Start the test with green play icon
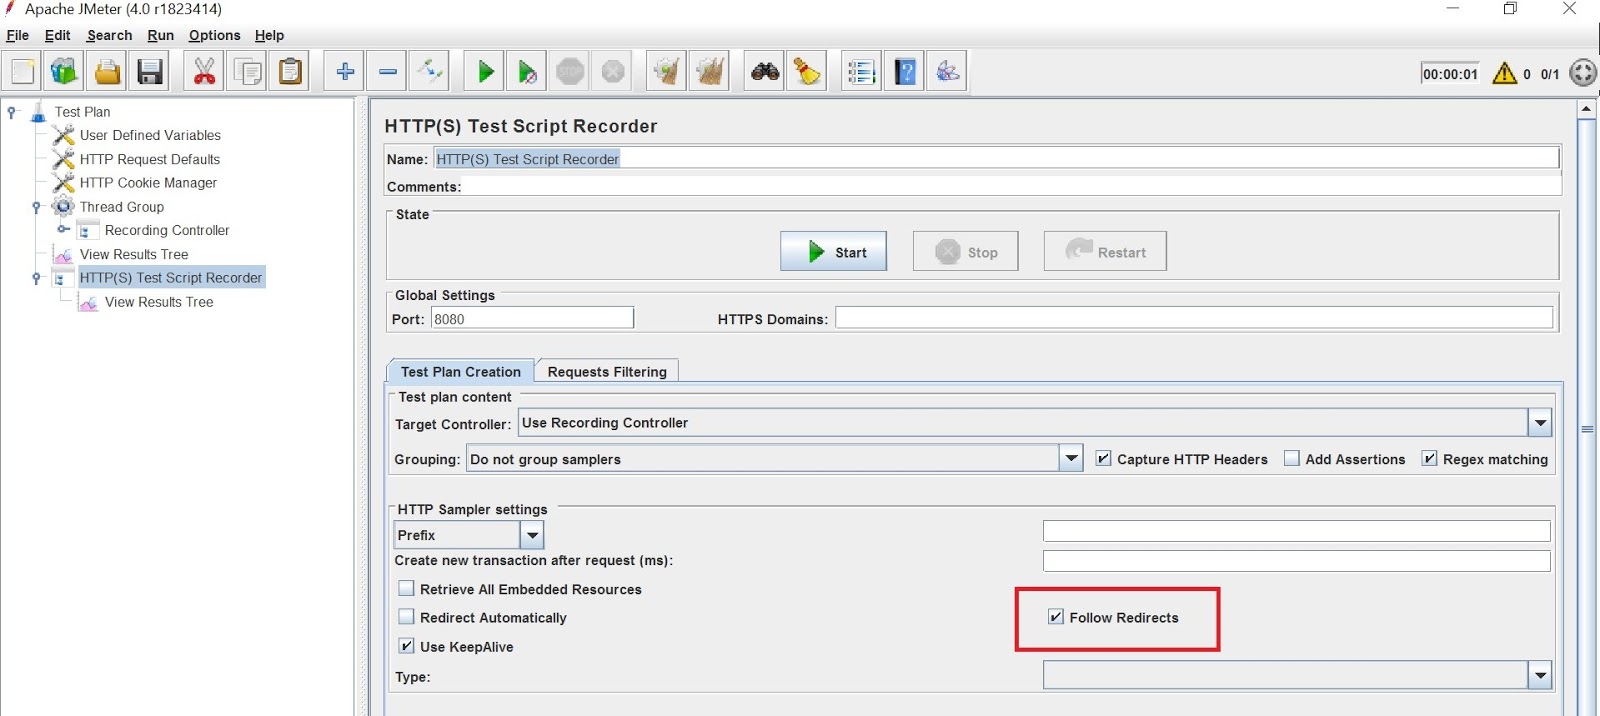 tap(485, 72)
